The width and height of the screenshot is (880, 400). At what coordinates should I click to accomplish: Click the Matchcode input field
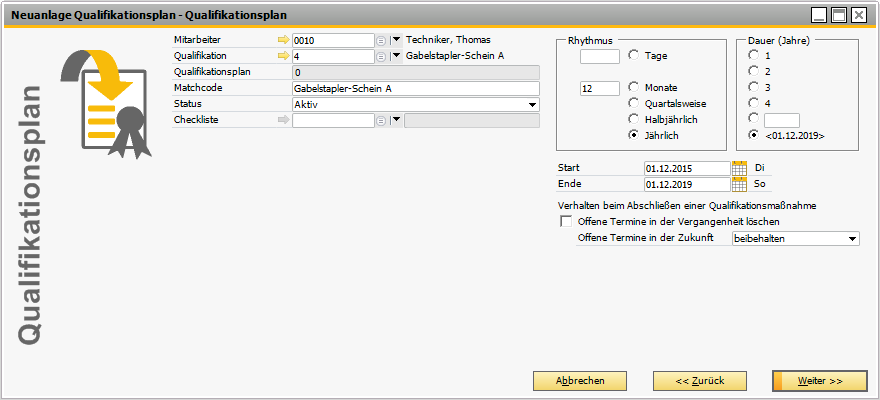click(416, 89)
